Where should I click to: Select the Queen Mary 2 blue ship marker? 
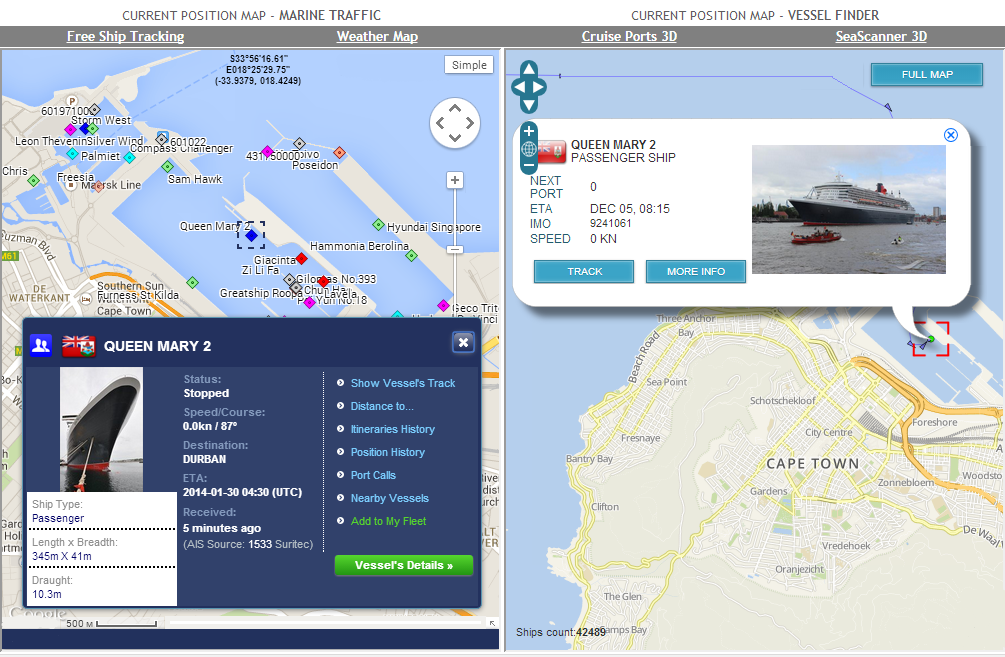click(x=251, y=235)
